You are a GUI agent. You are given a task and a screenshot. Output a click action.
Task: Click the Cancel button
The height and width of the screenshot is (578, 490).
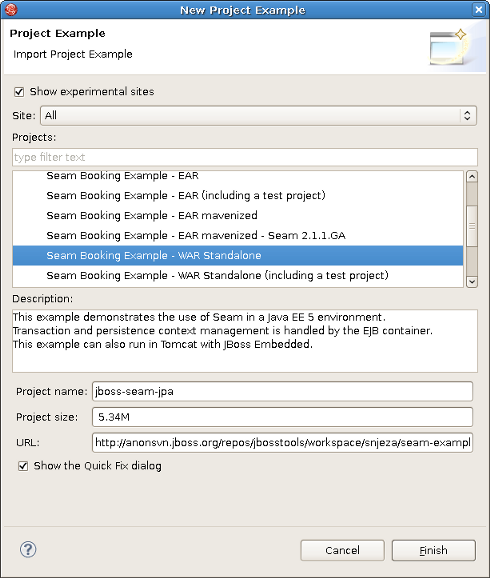(343, 550)
